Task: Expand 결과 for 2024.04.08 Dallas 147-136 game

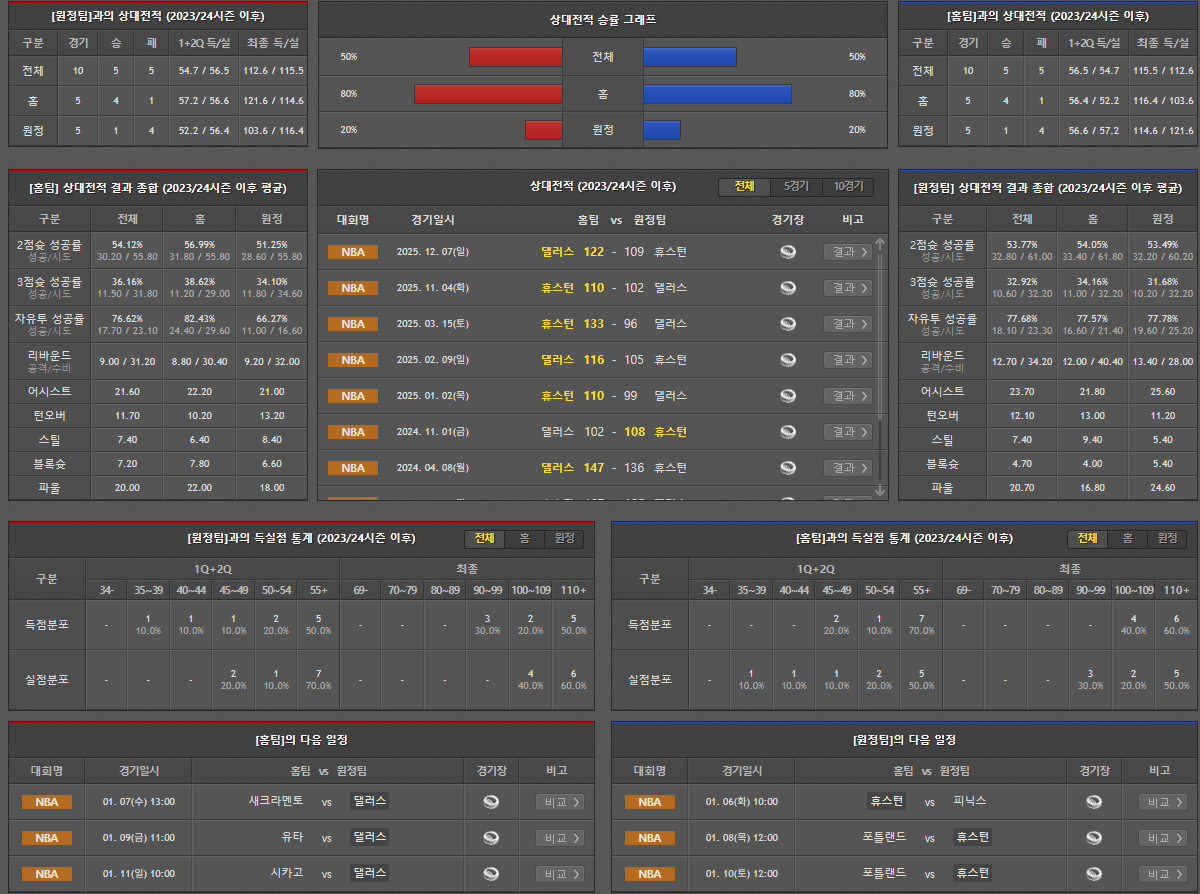Action: (846, 468)
